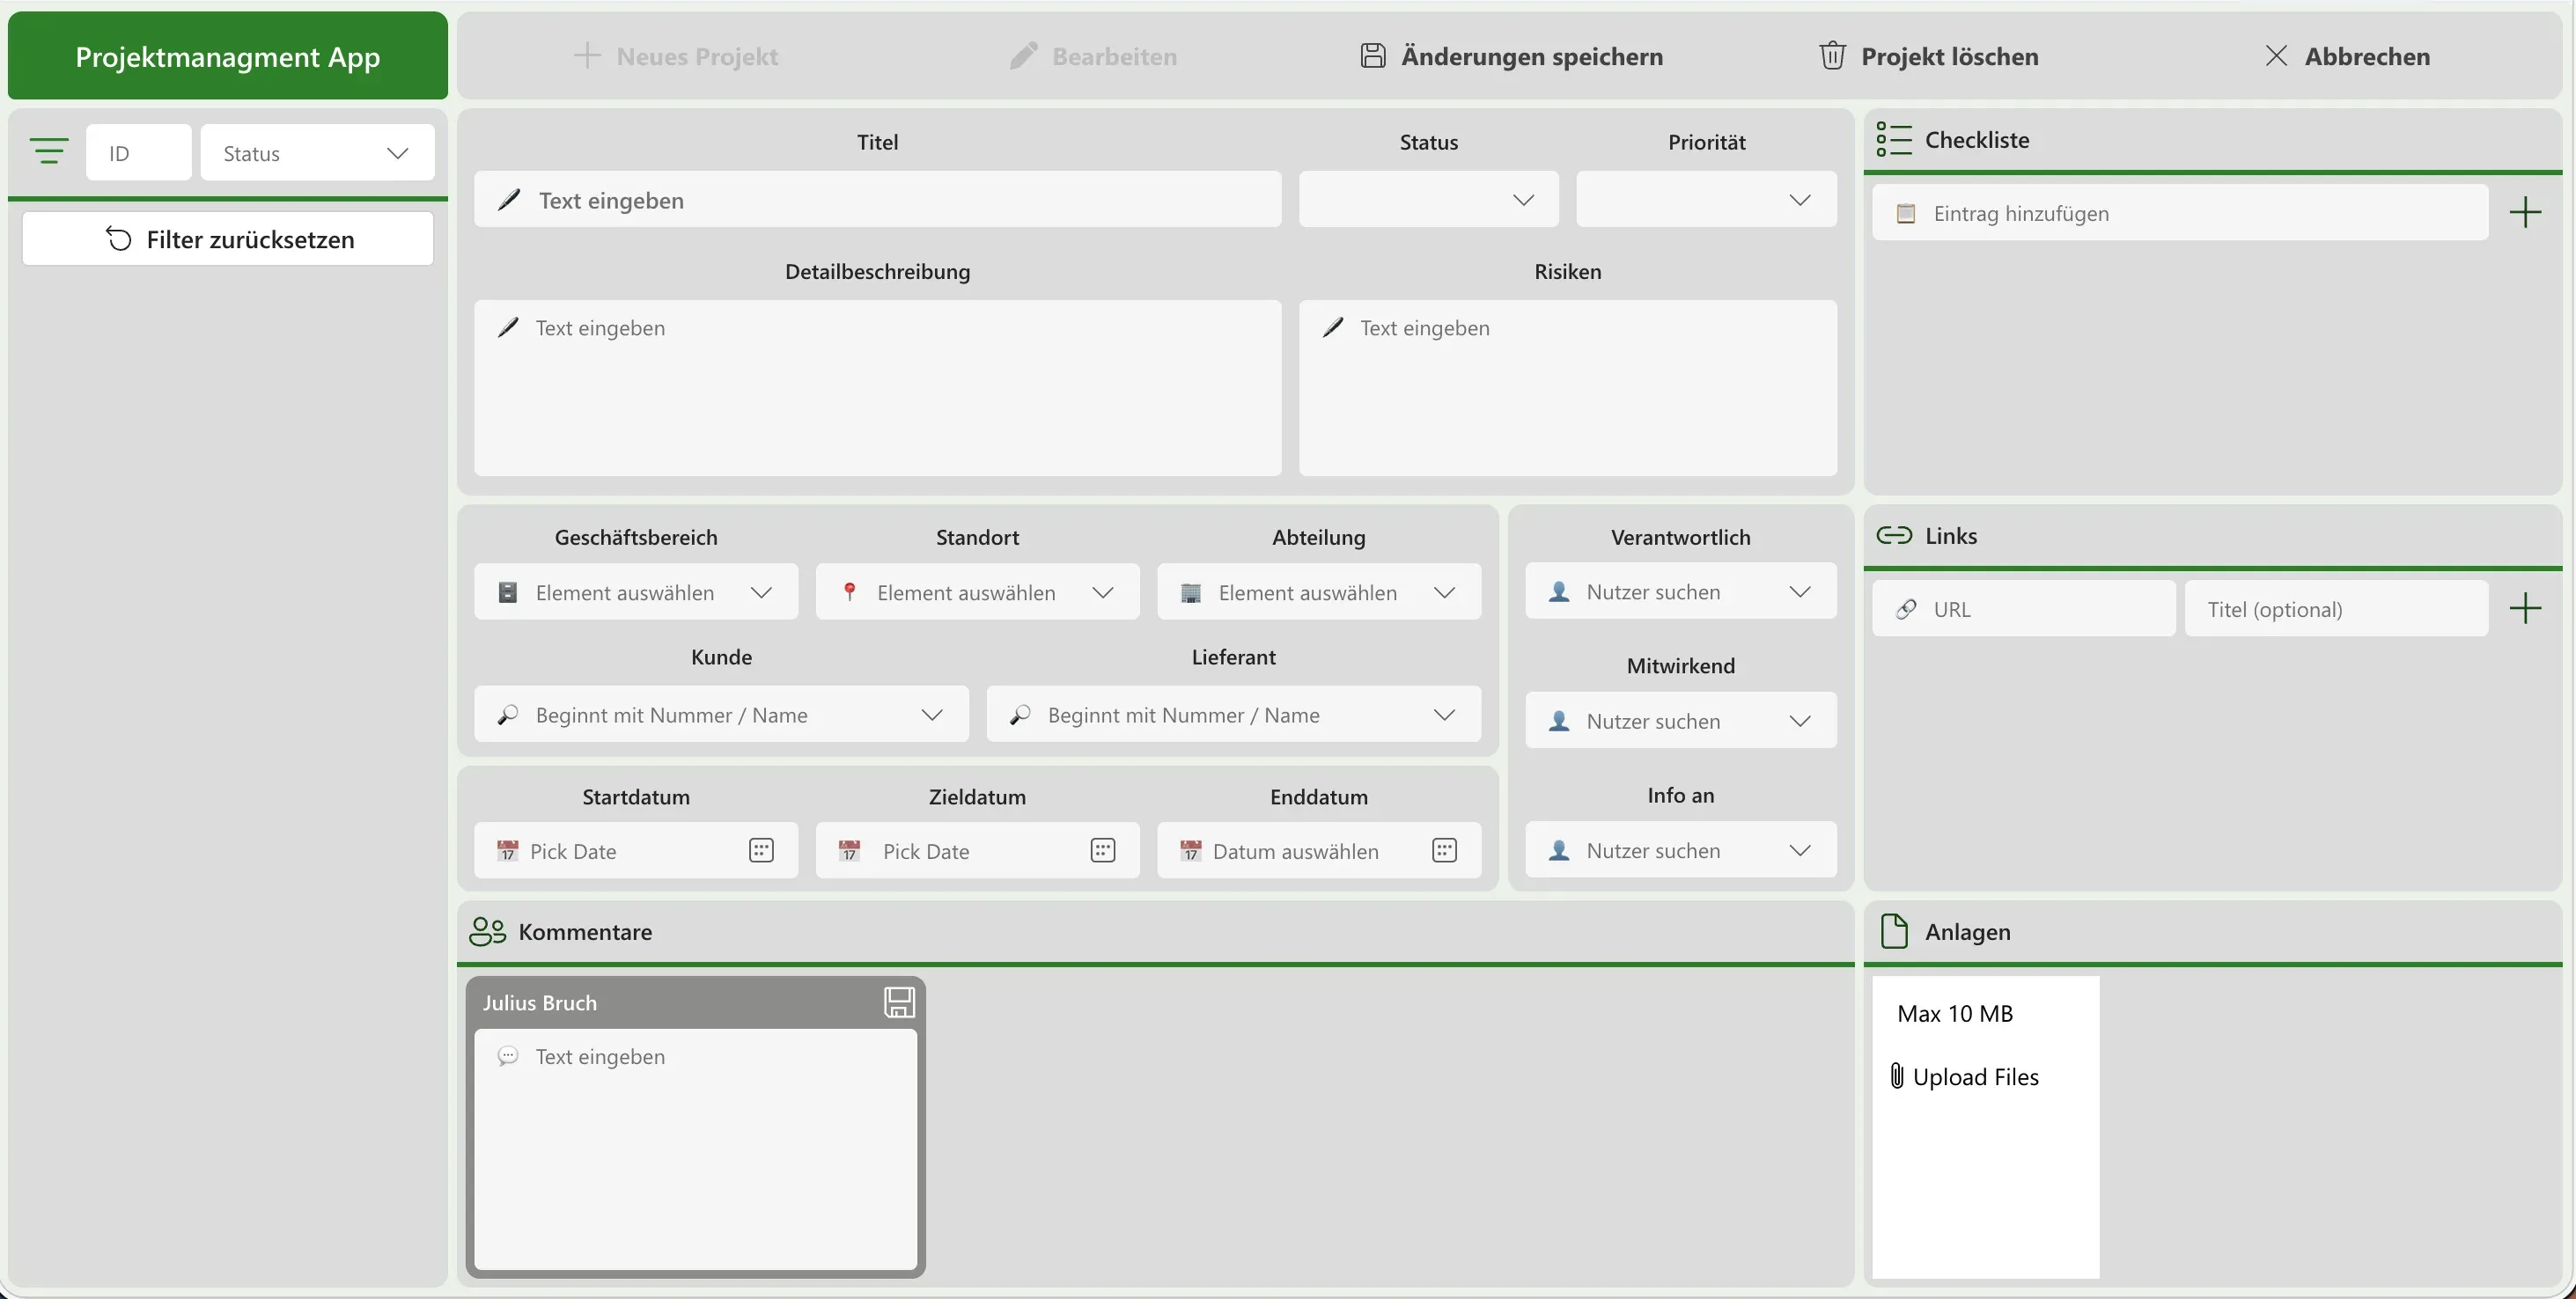
Task: Open the Priorität dropdown
Action: [x=1706, y=199]
